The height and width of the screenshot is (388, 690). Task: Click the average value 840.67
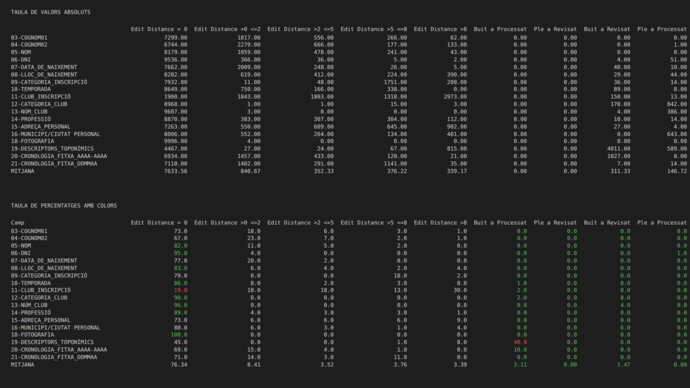[x=250, y=171]
